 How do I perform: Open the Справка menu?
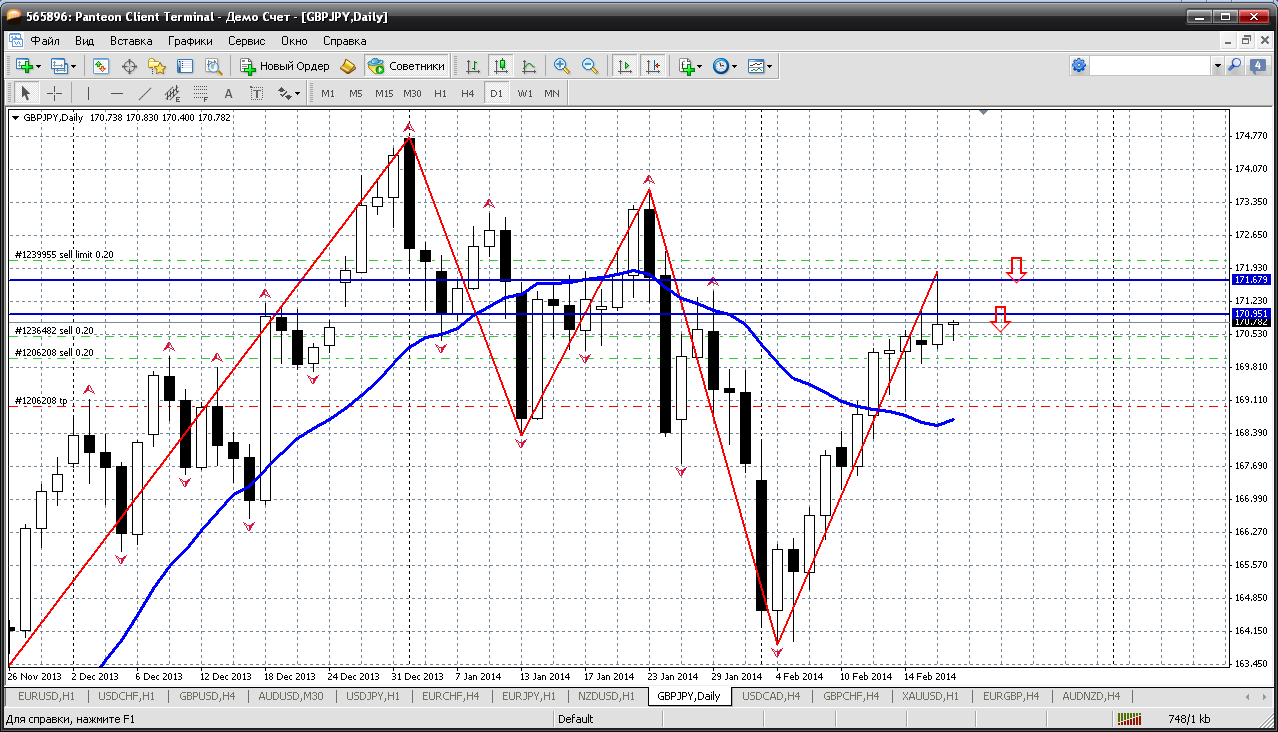click(345, 41)
